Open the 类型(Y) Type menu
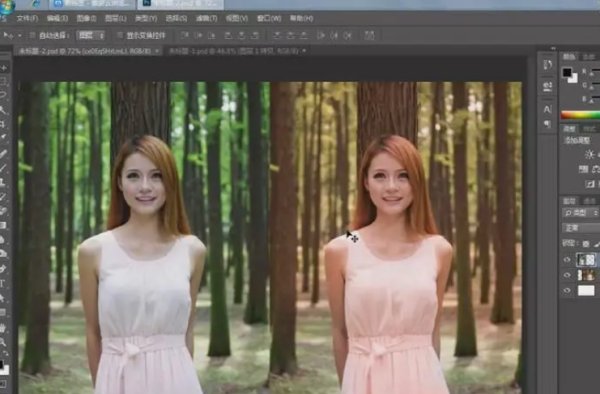 click(x=146, y=18)
